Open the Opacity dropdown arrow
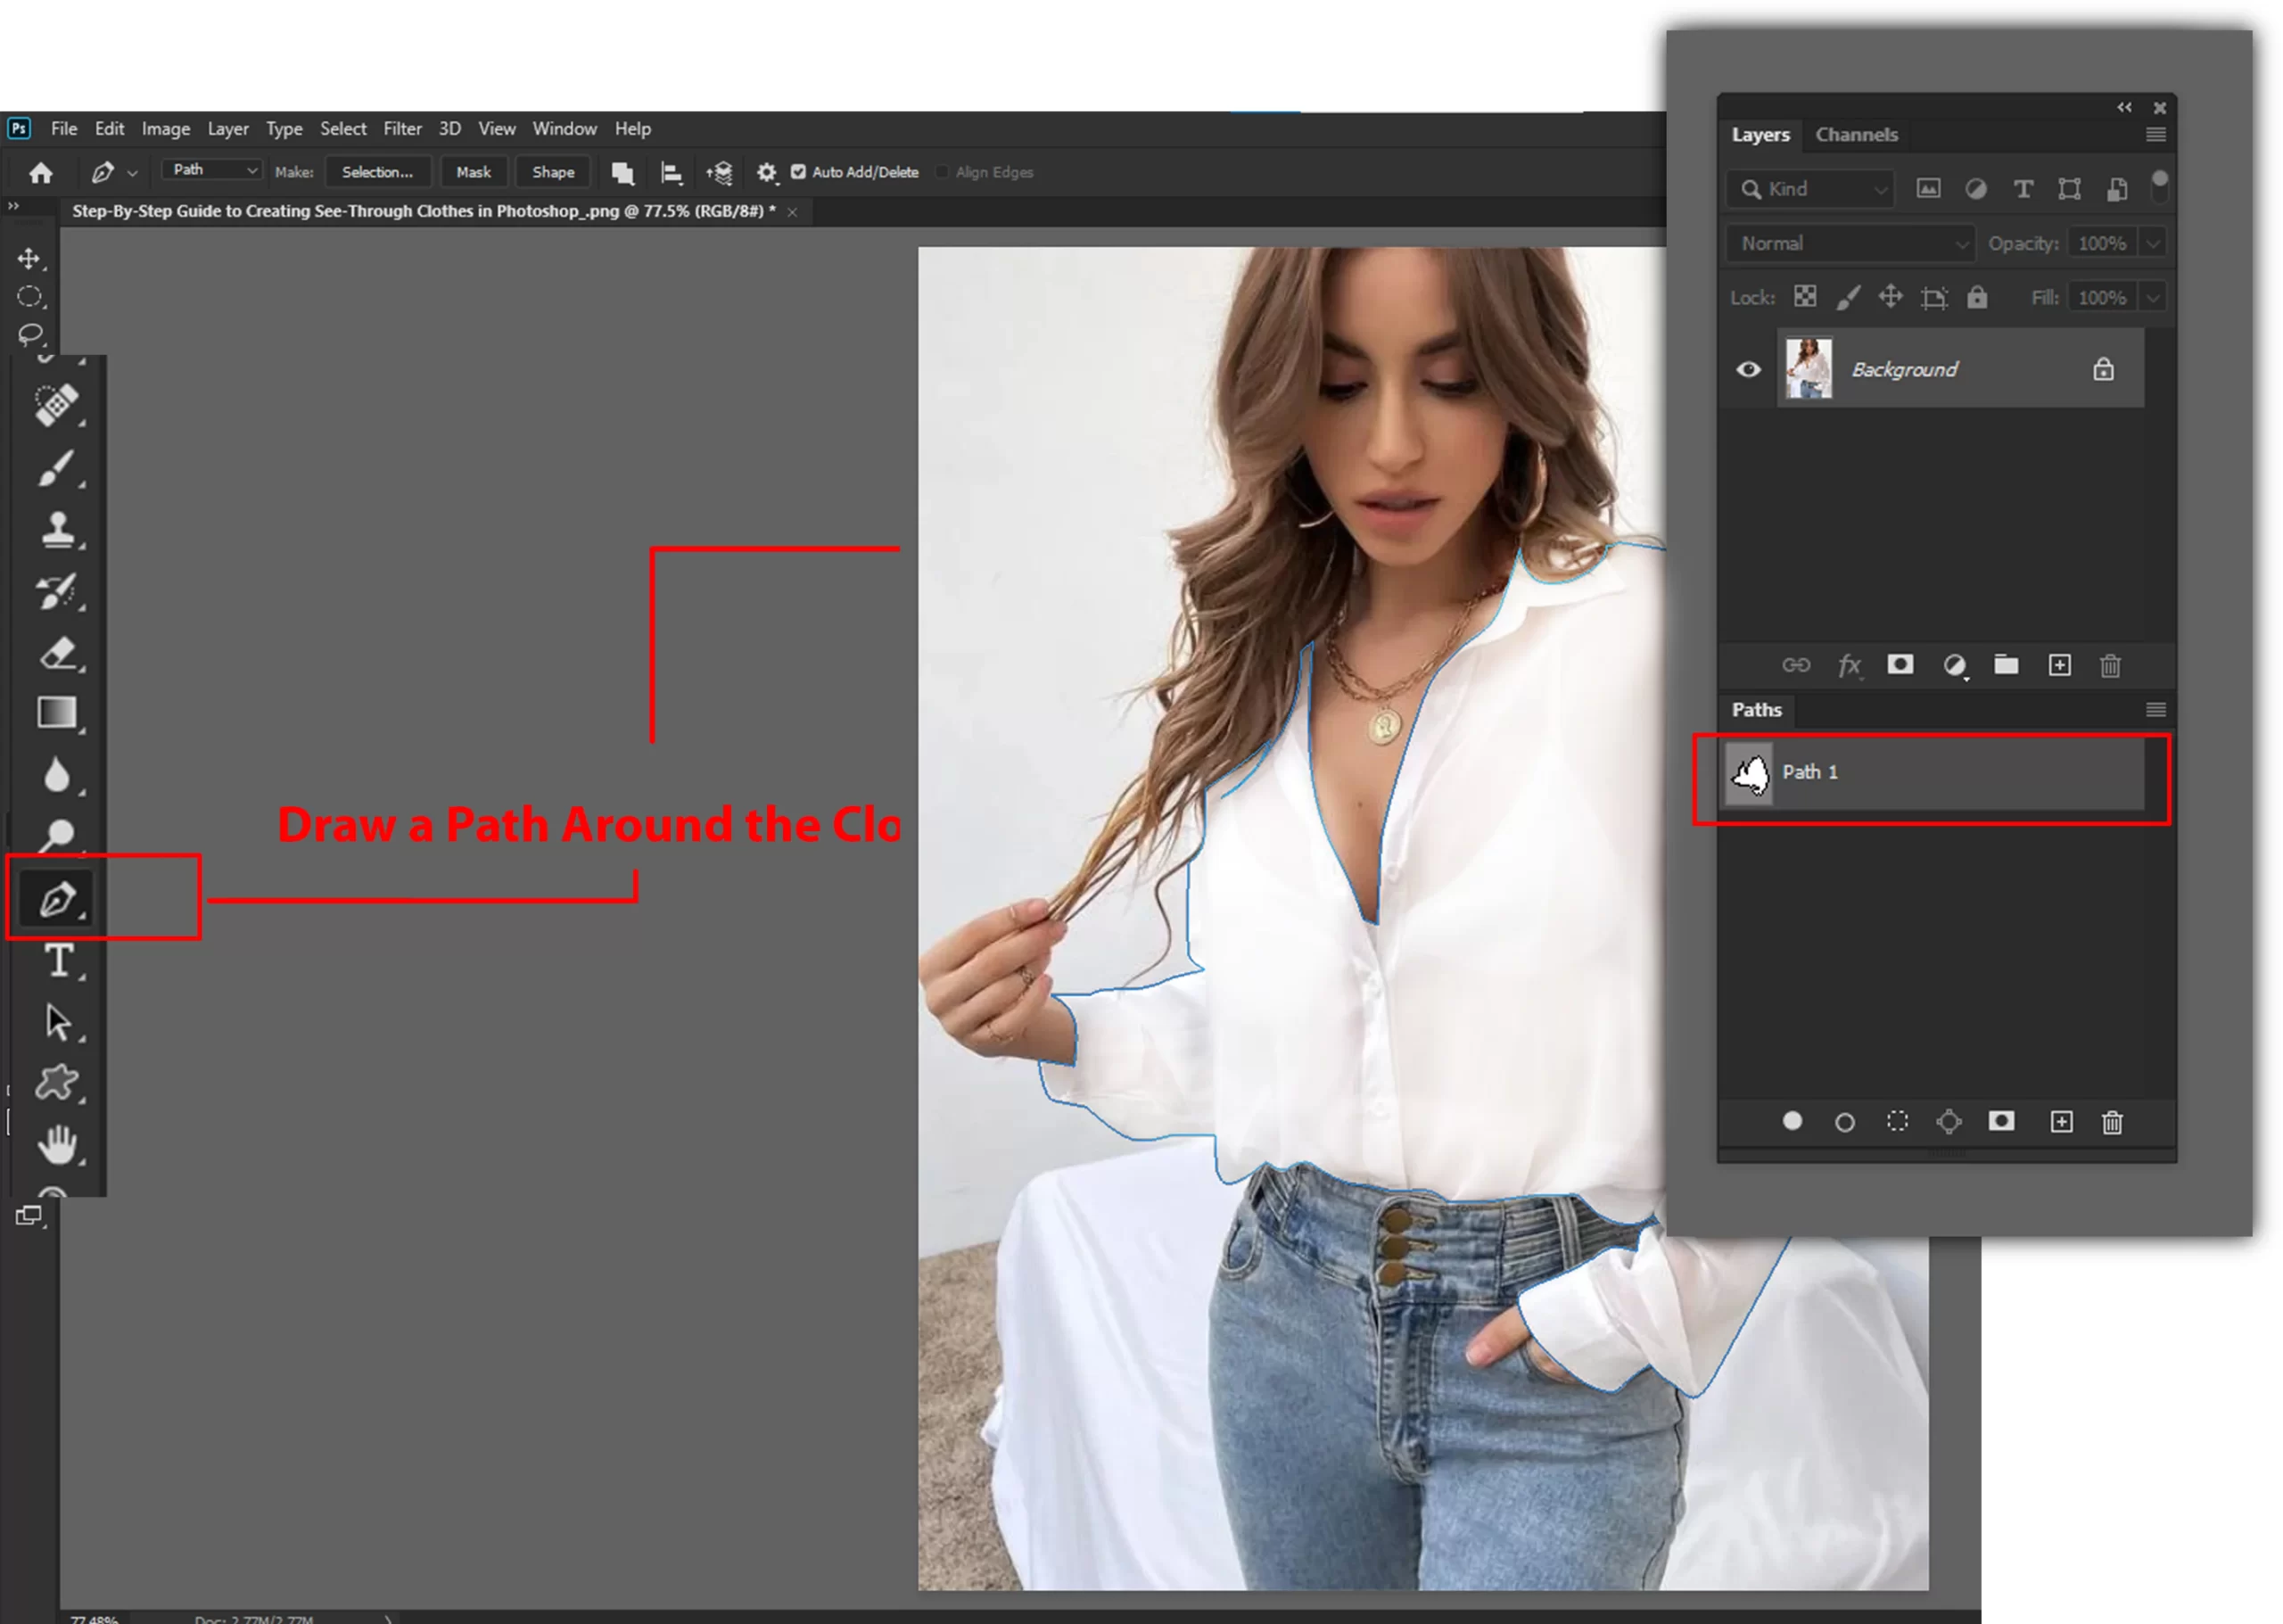The height and width of the screenshot is (1624, 2283). [2152, 244]
